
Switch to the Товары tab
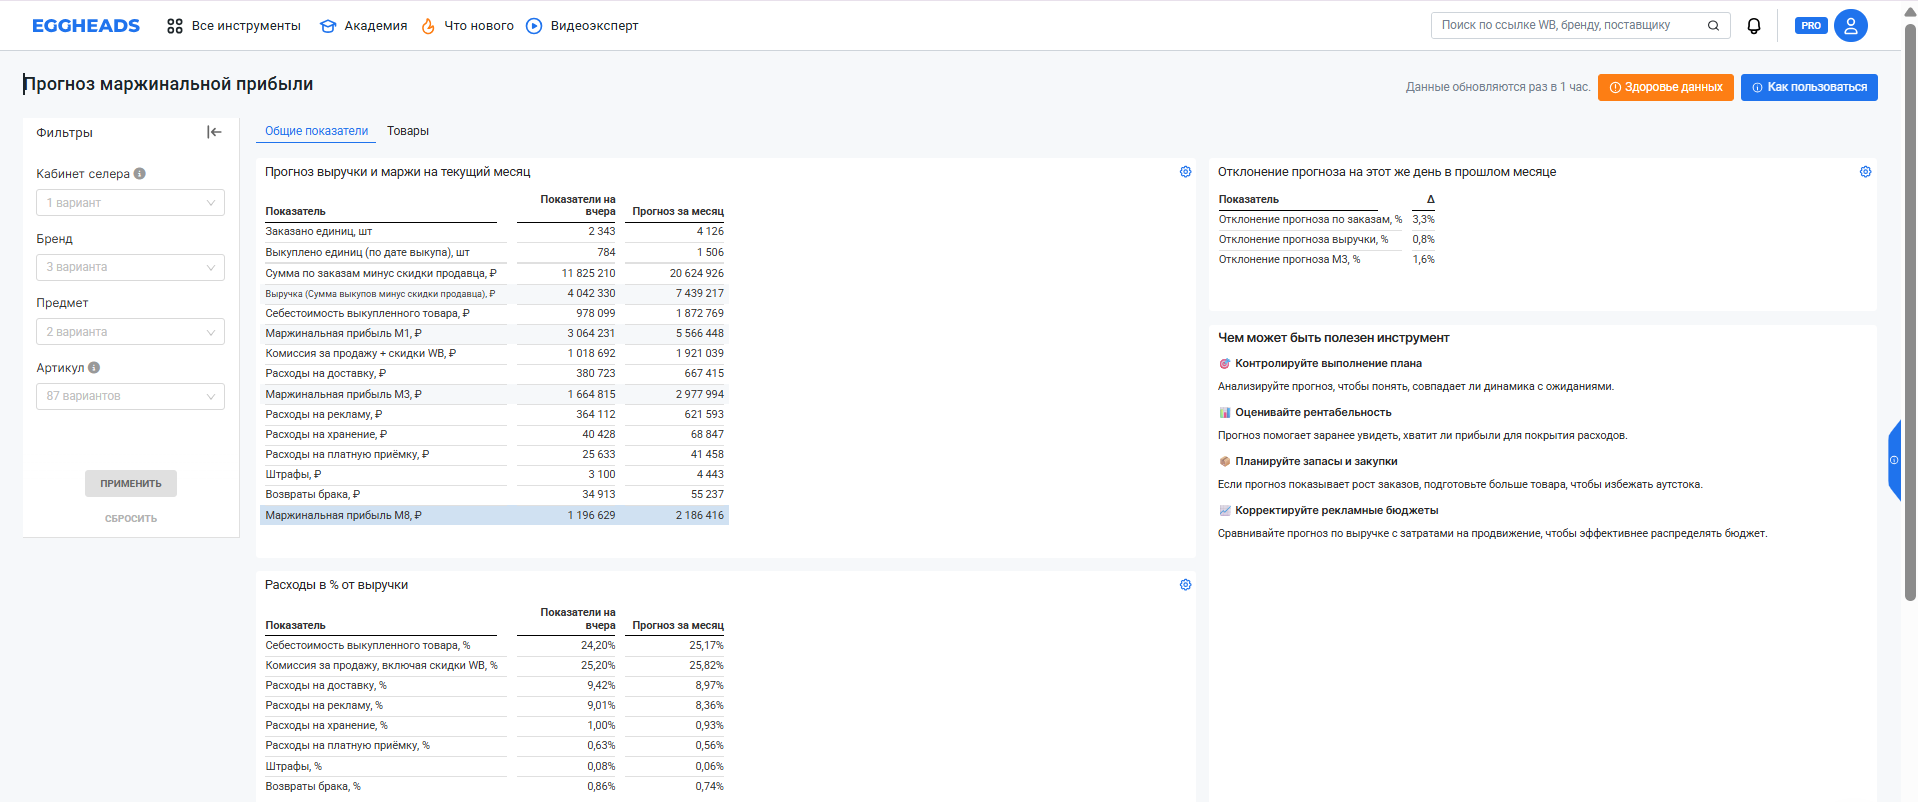(x=408, y=131)
